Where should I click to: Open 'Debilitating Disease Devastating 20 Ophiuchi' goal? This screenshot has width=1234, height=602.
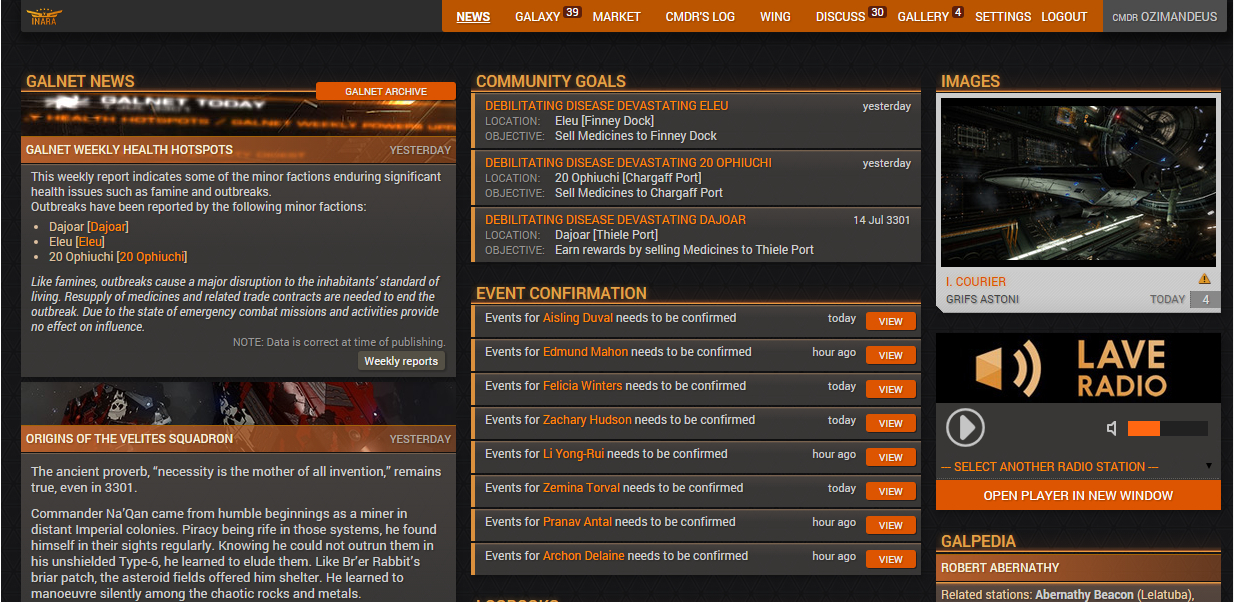click(x=628, y=162)
